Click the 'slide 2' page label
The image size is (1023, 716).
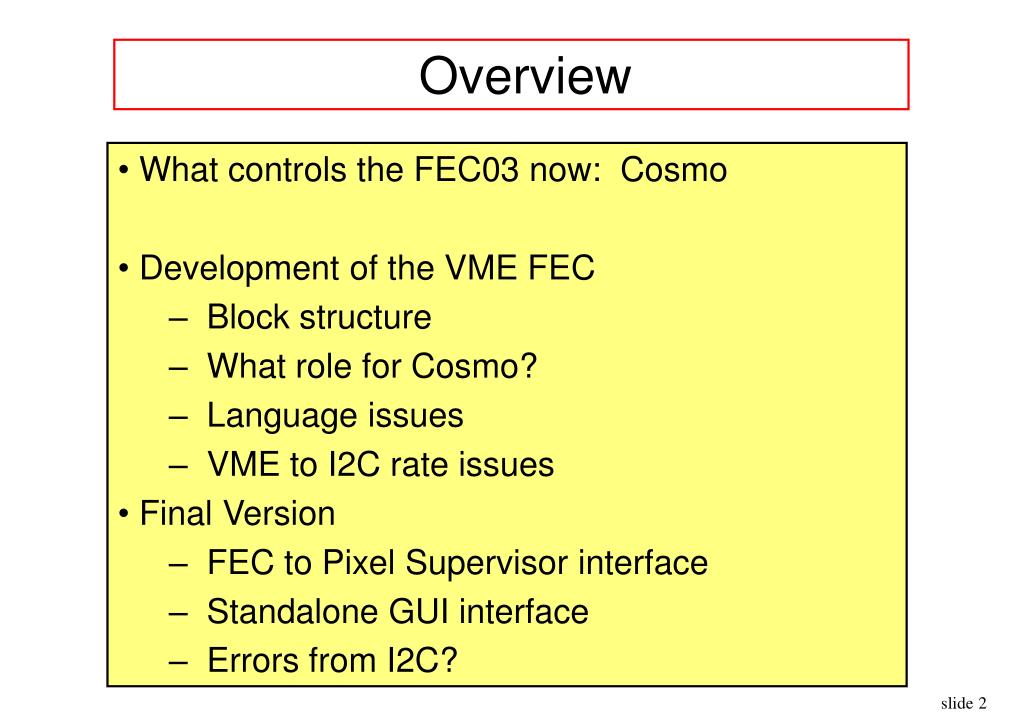click(964, 703)
